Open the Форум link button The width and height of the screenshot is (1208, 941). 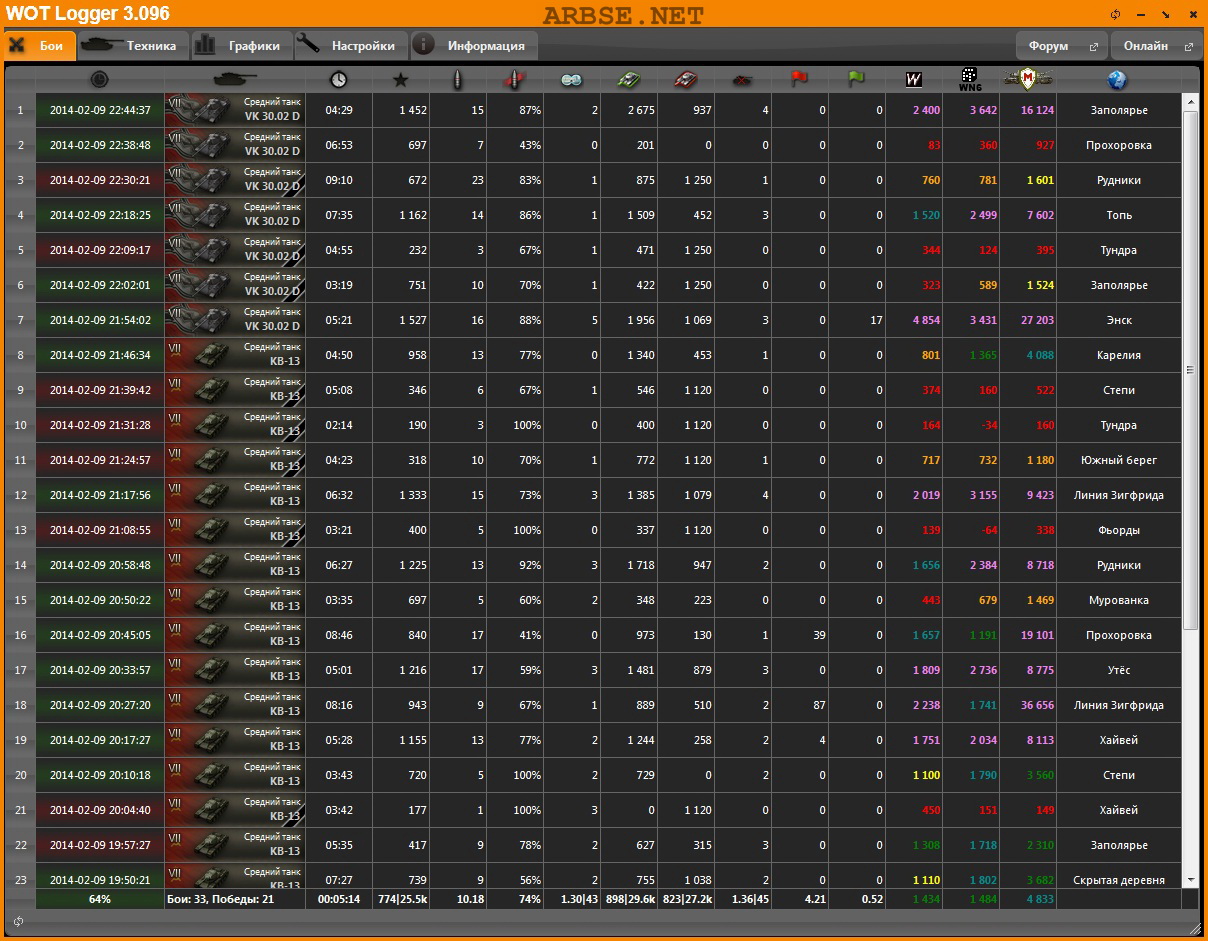pos(1061,46)
